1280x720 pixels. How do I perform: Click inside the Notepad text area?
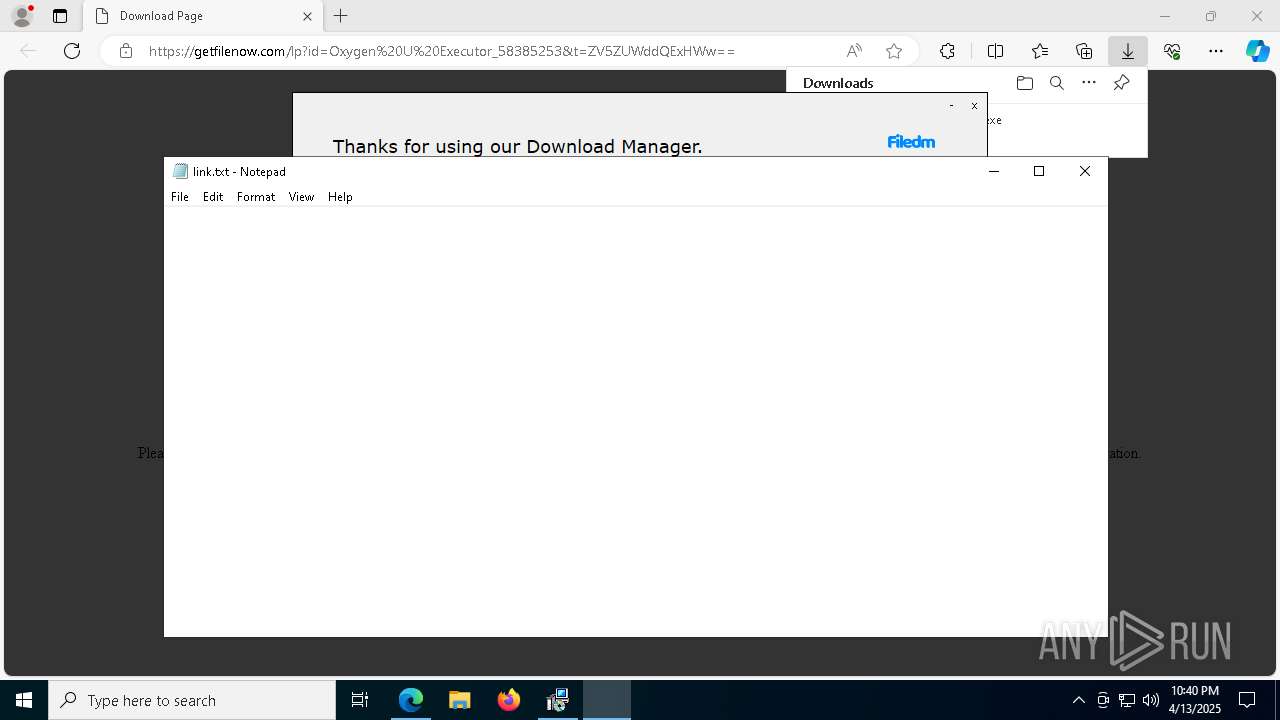click(636, 420)
